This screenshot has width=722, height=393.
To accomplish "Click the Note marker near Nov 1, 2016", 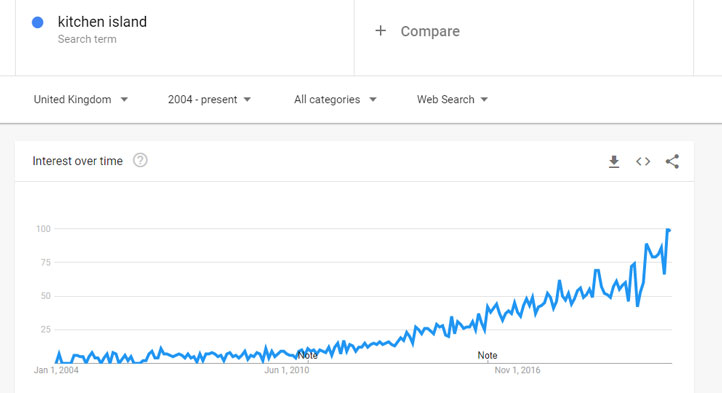I will pyautogui.click(x=487, y=355).
